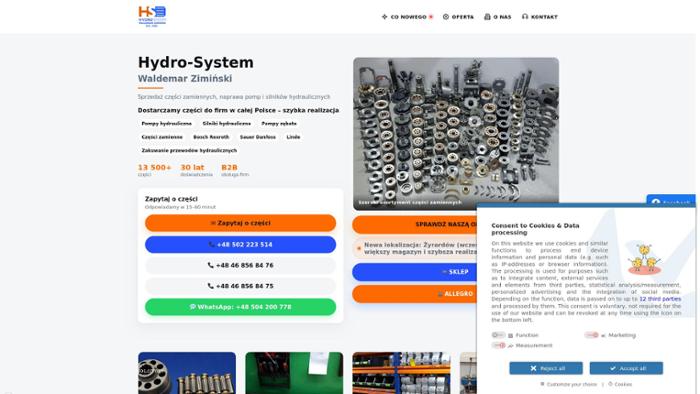
Task: Open the Kontakt menu item
Action: tap(540, 17)
